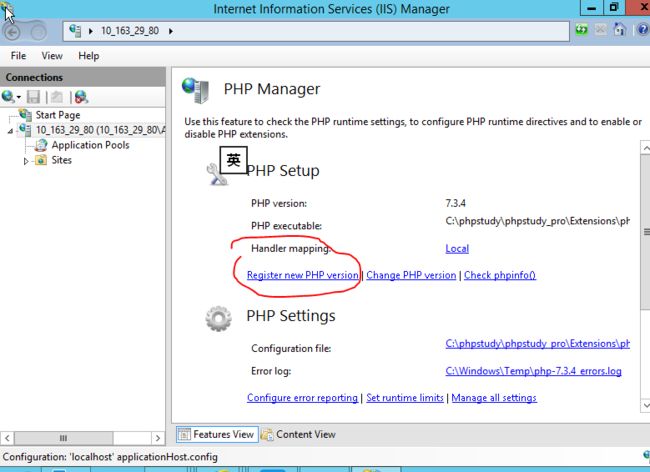Click the Home icon in top toolbar
Screen dimensions: 650x472
[x=619, y=29]
